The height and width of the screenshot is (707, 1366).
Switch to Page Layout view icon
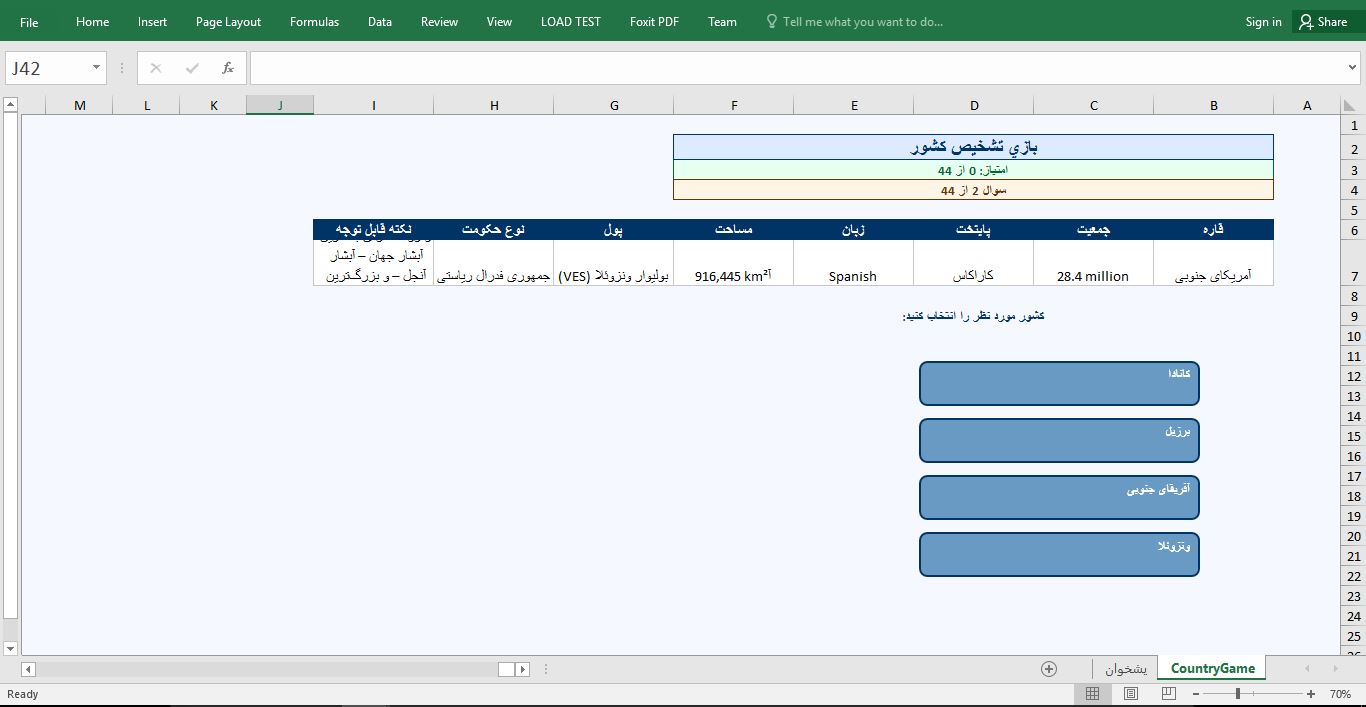(x=1131, y=694)
